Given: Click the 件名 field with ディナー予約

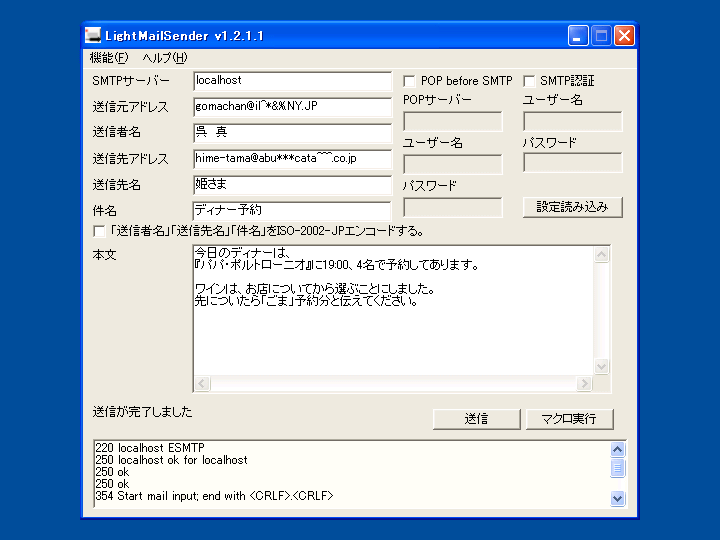Looking at the screenshot, I should (x=292, y=211).
